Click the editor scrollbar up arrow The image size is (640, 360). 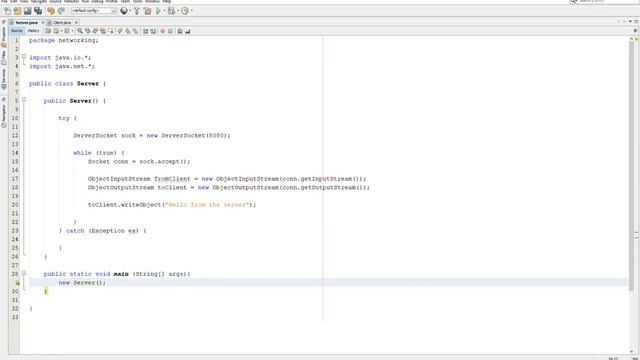coord(631,39)
